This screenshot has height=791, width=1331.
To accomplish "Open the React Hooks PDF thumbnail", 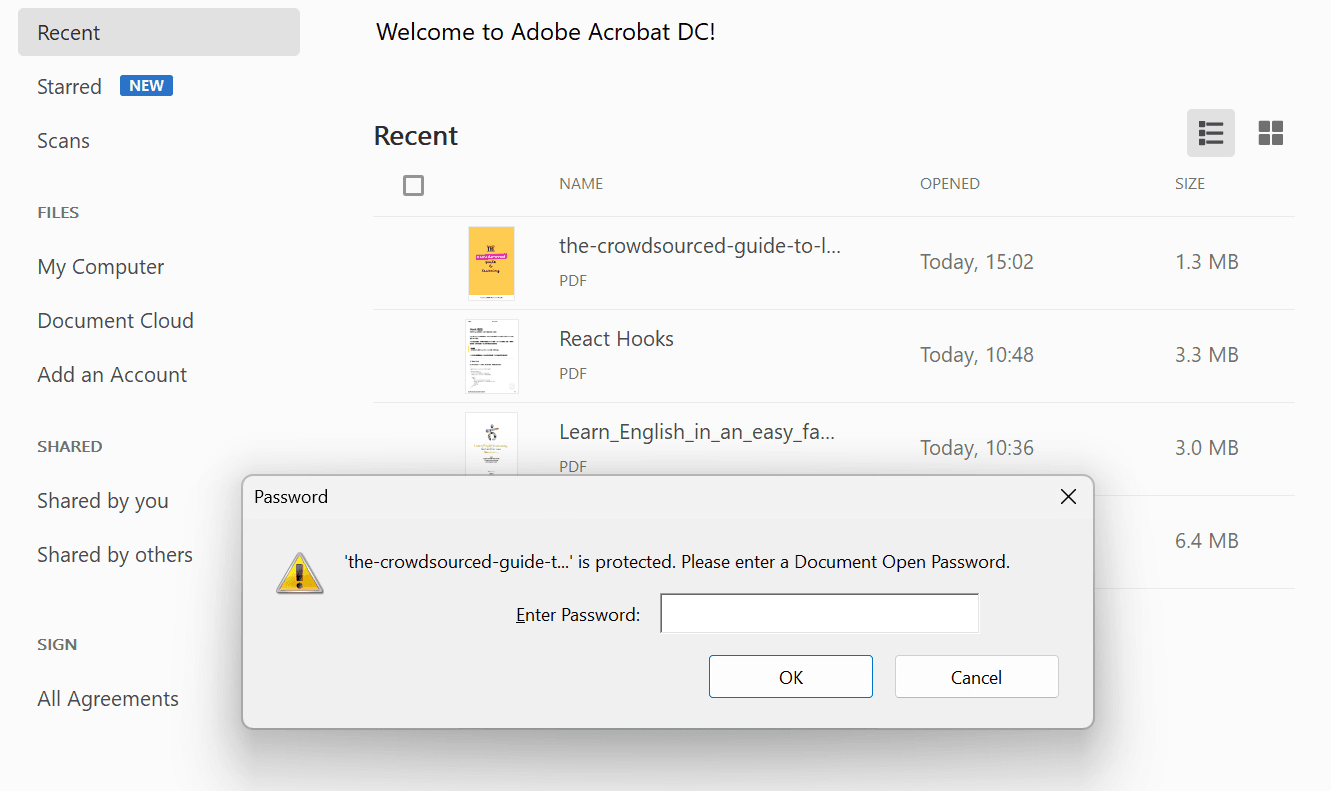I will [491, 355].
